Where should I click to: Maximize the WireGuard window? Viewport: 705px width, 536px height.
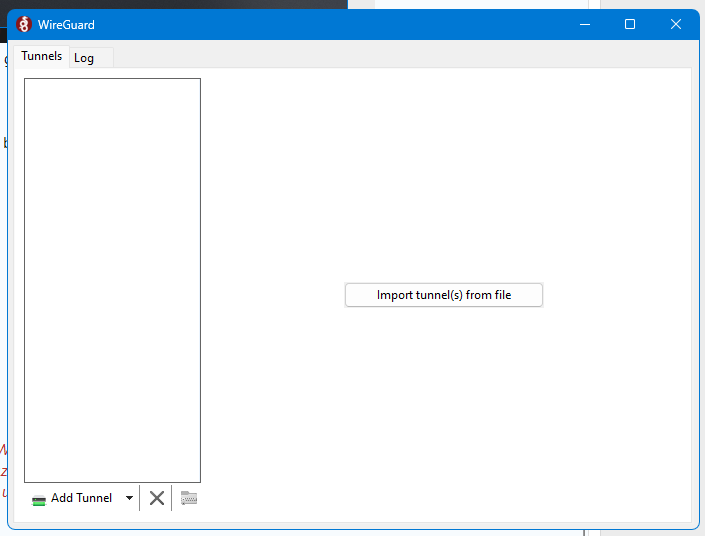point(630,24)
